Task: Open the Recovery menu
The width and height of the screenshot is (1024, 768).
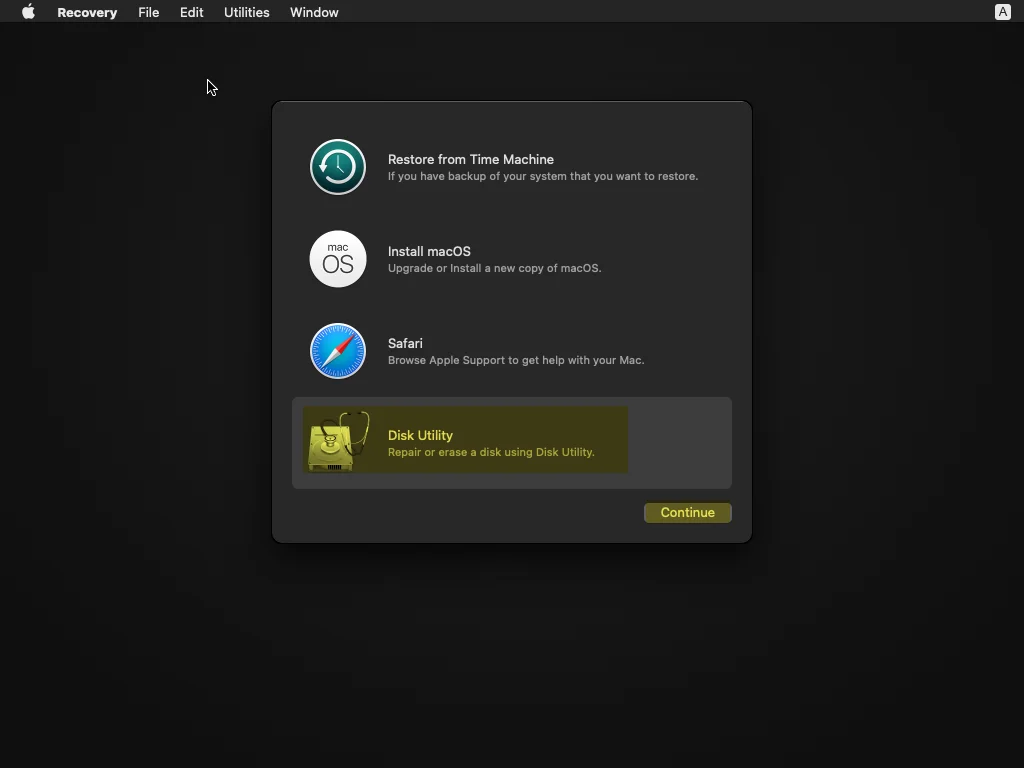Action: click(x=87, y=12)
